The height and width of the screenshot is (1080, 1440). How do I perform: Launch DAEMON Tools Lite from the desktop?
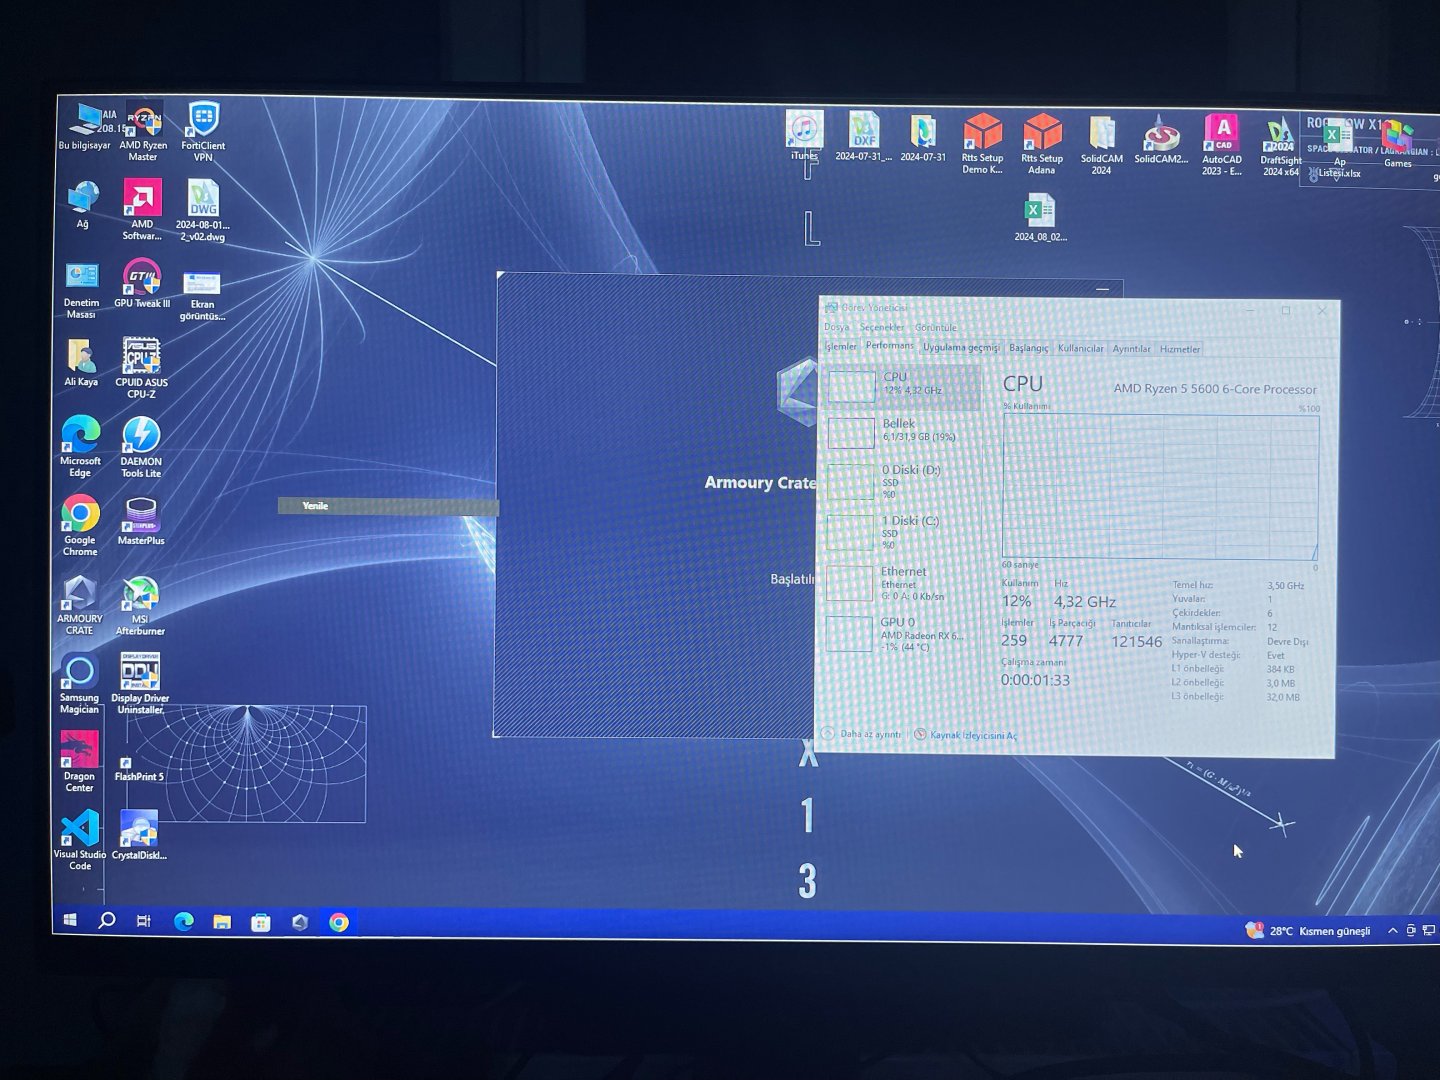click(141, 447)
